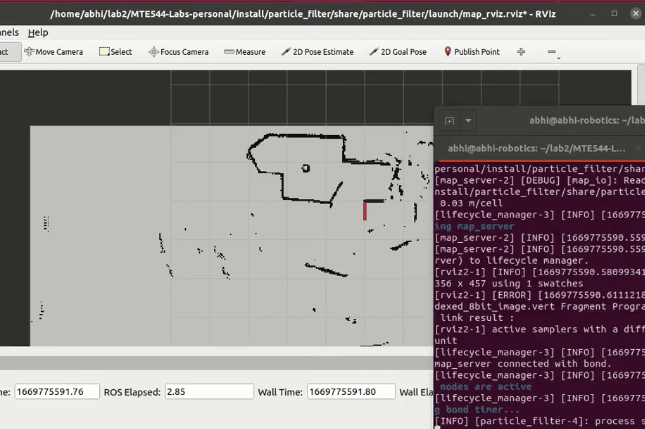Click the Wall Time value field
This screenshot has height=429, width=645.
[351, 392]
